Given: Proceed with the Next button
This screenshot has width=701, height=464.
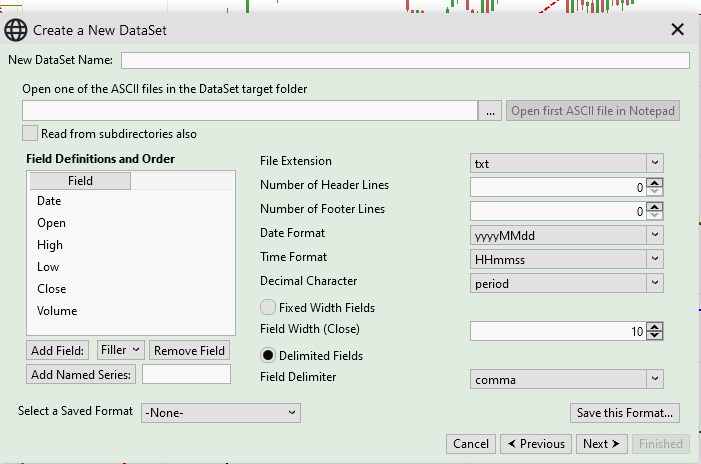Looking at the screenshot, I should tap(602, 444).
